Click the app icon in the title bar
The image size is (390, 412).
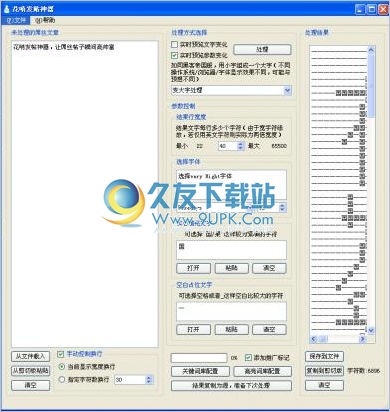[x=6, y=9]
